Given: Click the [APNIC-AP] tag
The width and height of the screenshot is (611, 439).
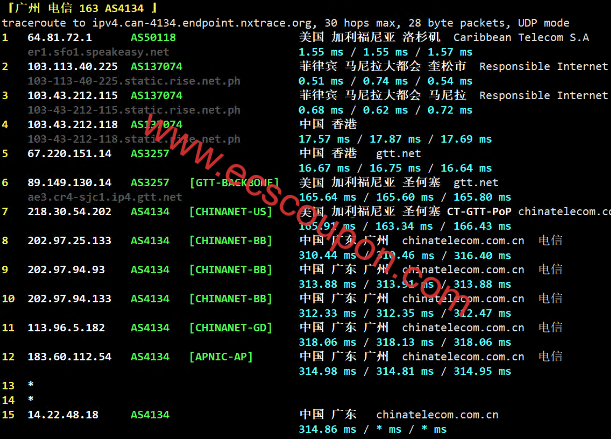Looking at the screenshot, I should 221,357.
